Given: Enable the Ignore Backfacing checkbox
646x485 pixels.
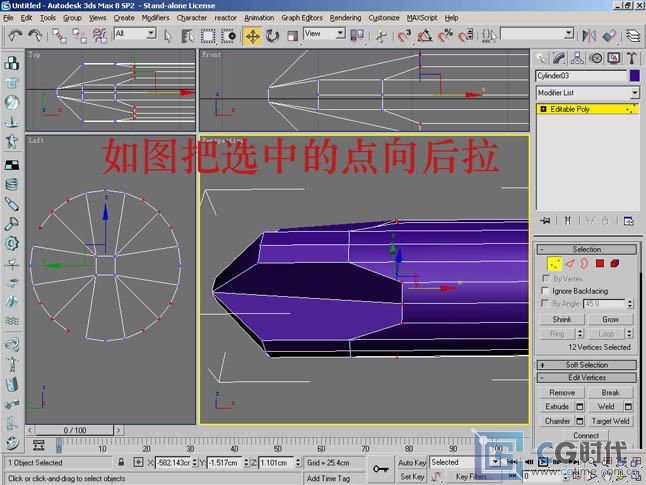Looking at the screenshot, I should (545, 291).
